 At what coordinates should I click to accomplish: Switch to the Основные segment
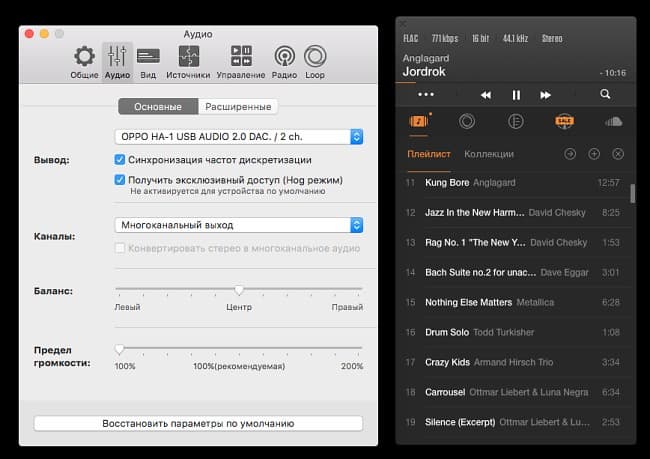pos(158,107)
